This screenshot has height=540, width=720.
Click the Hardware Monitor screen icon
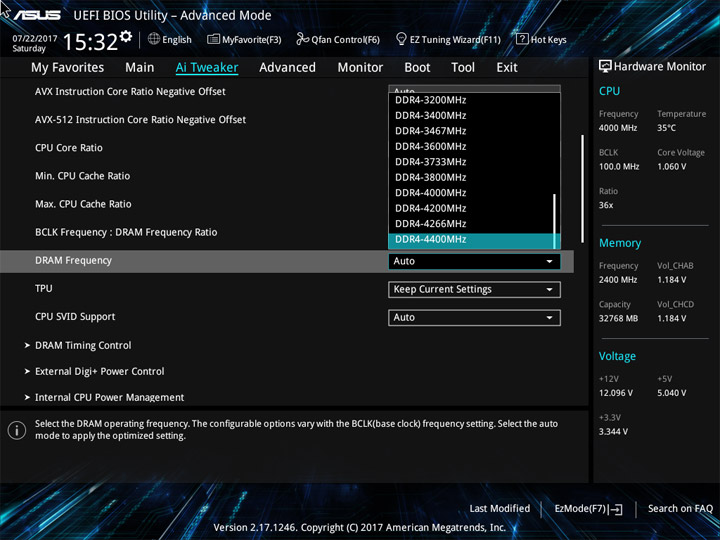coord(605,67)
